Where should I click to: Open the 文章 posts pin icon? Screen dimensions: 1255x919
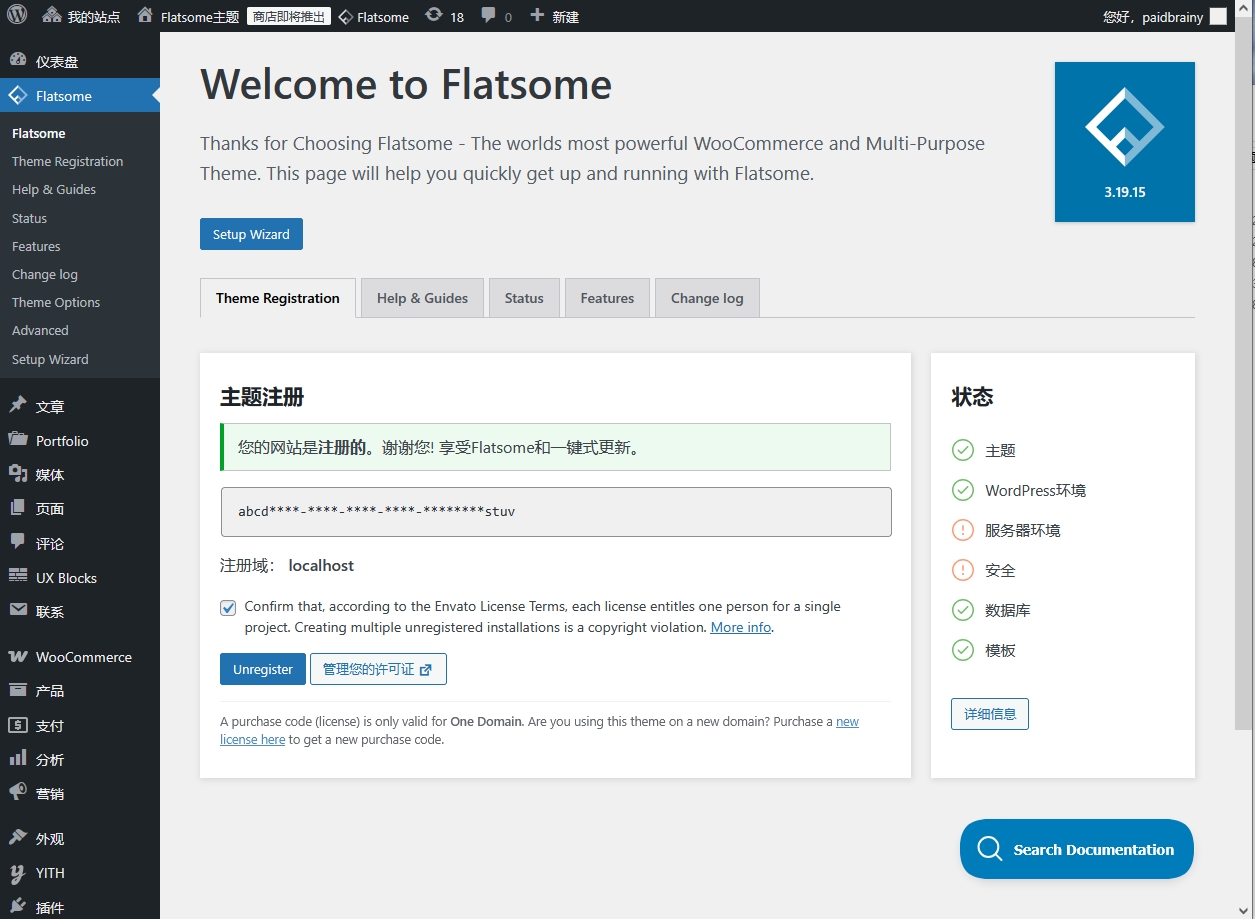pos(18,406)
